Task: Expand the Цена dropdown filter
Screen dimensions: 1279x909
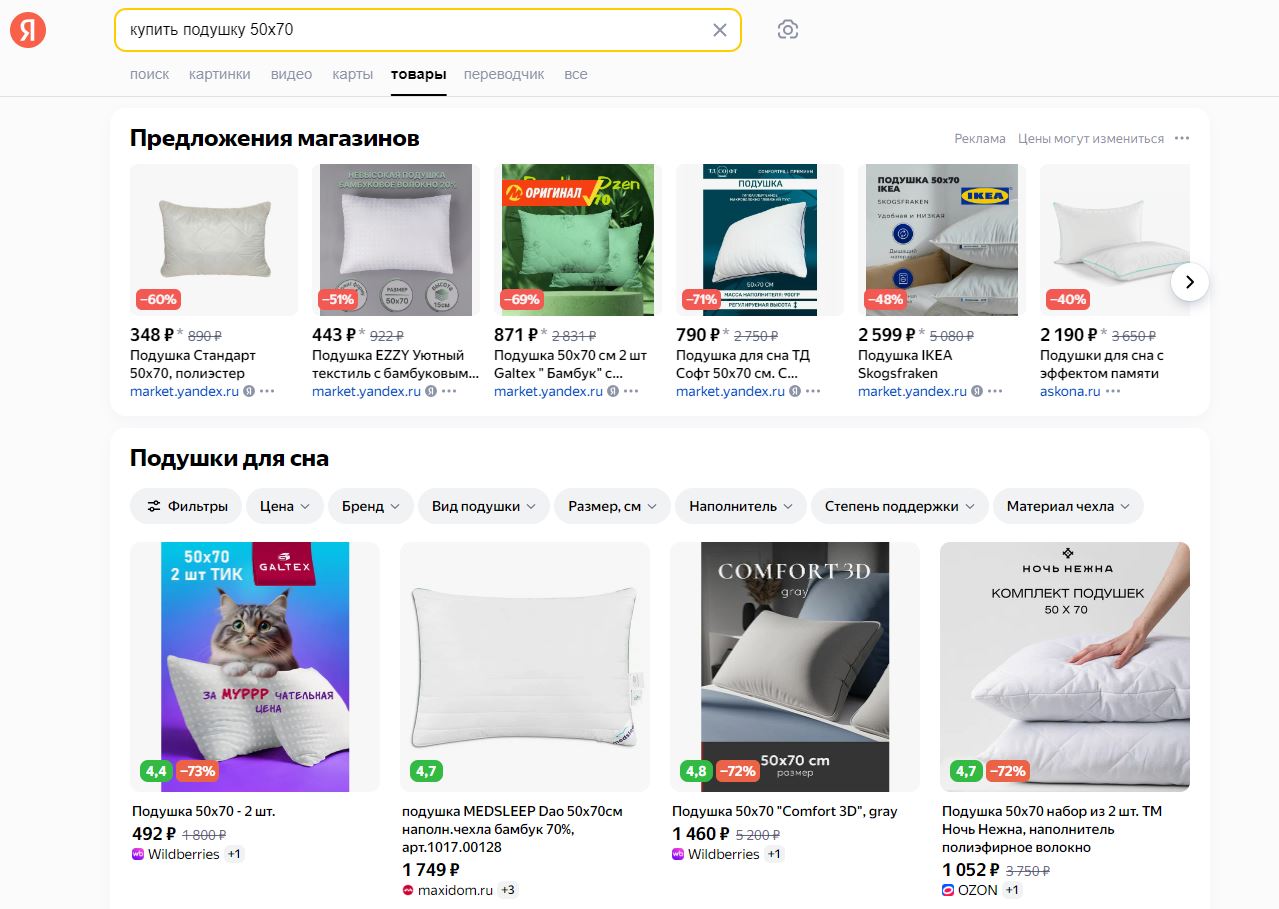Action: pos(285,506)
